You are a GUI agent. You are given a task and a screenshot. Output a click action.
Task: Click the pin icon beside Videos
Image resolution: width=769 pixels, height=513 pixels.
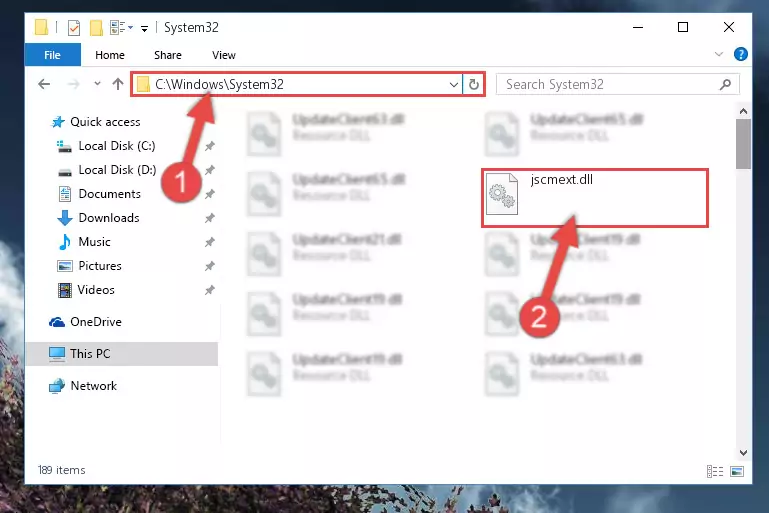(x=209, y=290)
